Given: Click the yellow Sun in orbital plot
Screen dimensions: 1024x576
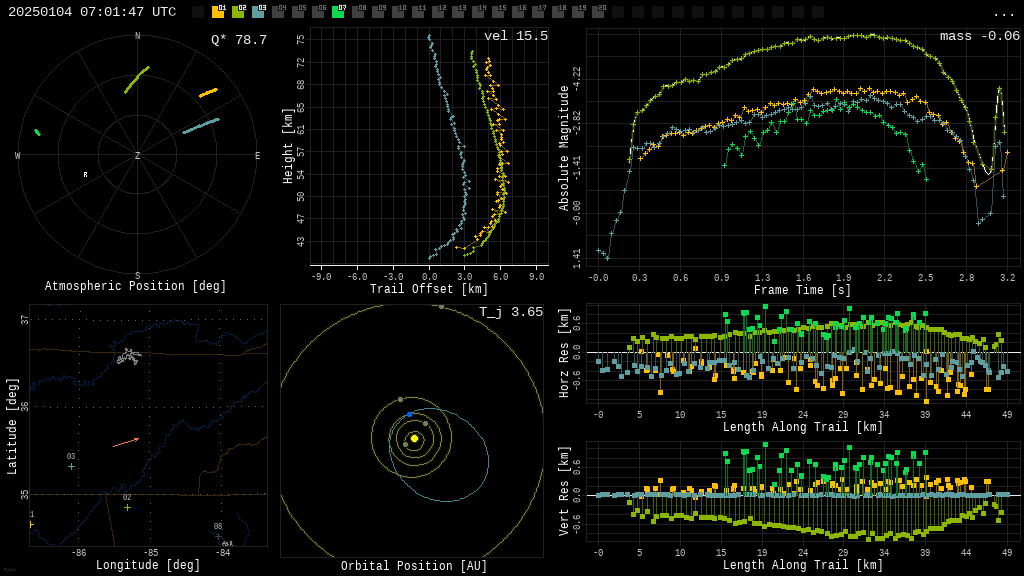Looking at the screenshot, I should point(414,438).
